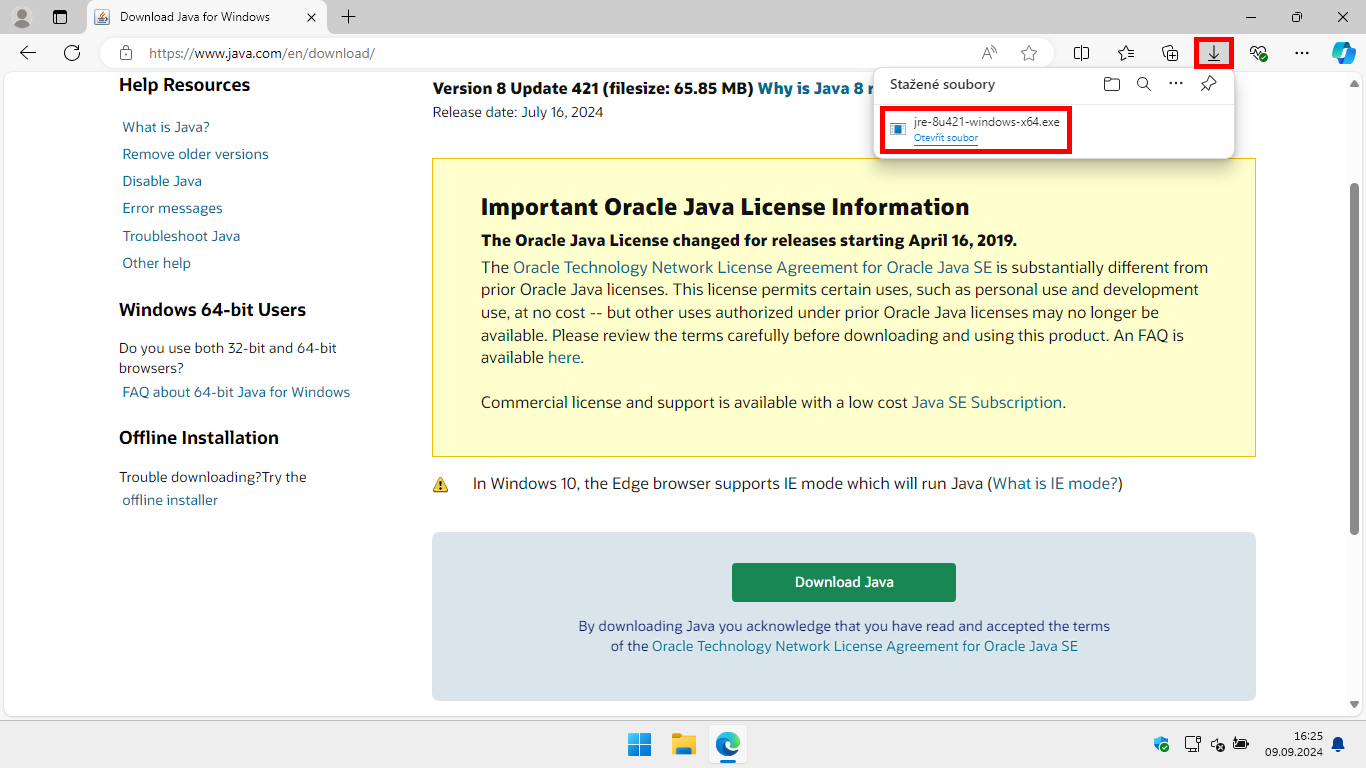Close the Download Java for Windows tab
The image size is (1366, 768).
(x=312, y=17)
